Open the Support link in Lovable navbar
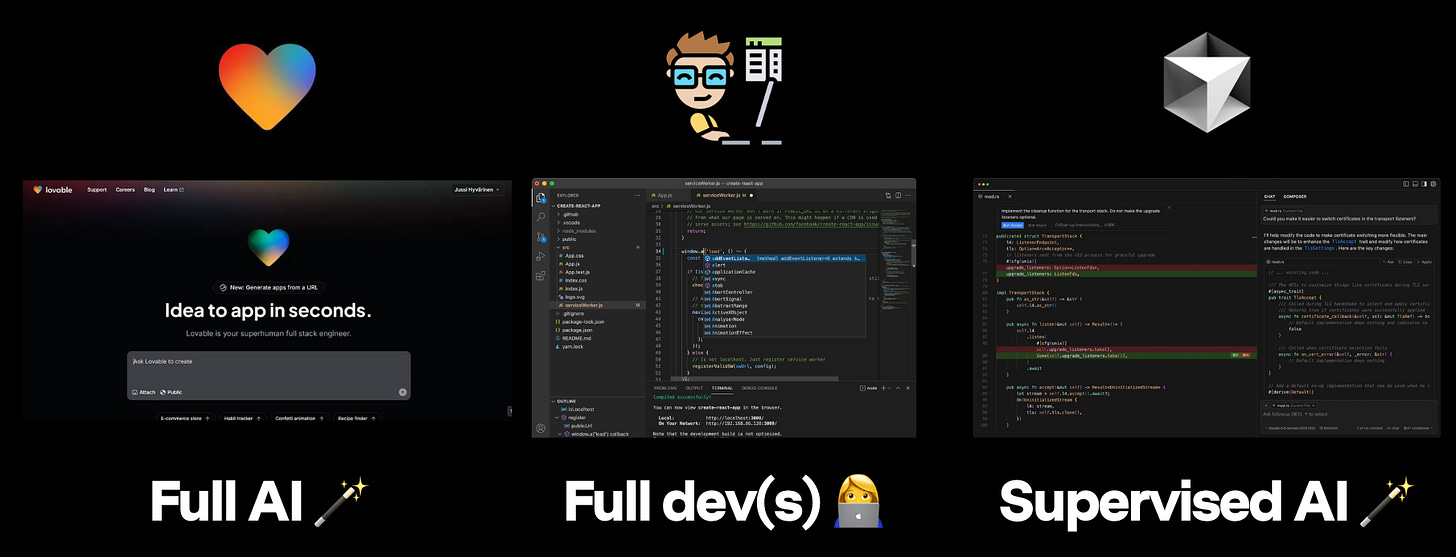Image resolution: width=1456 pixels, height=557 pixels. [x=97, y=189]
